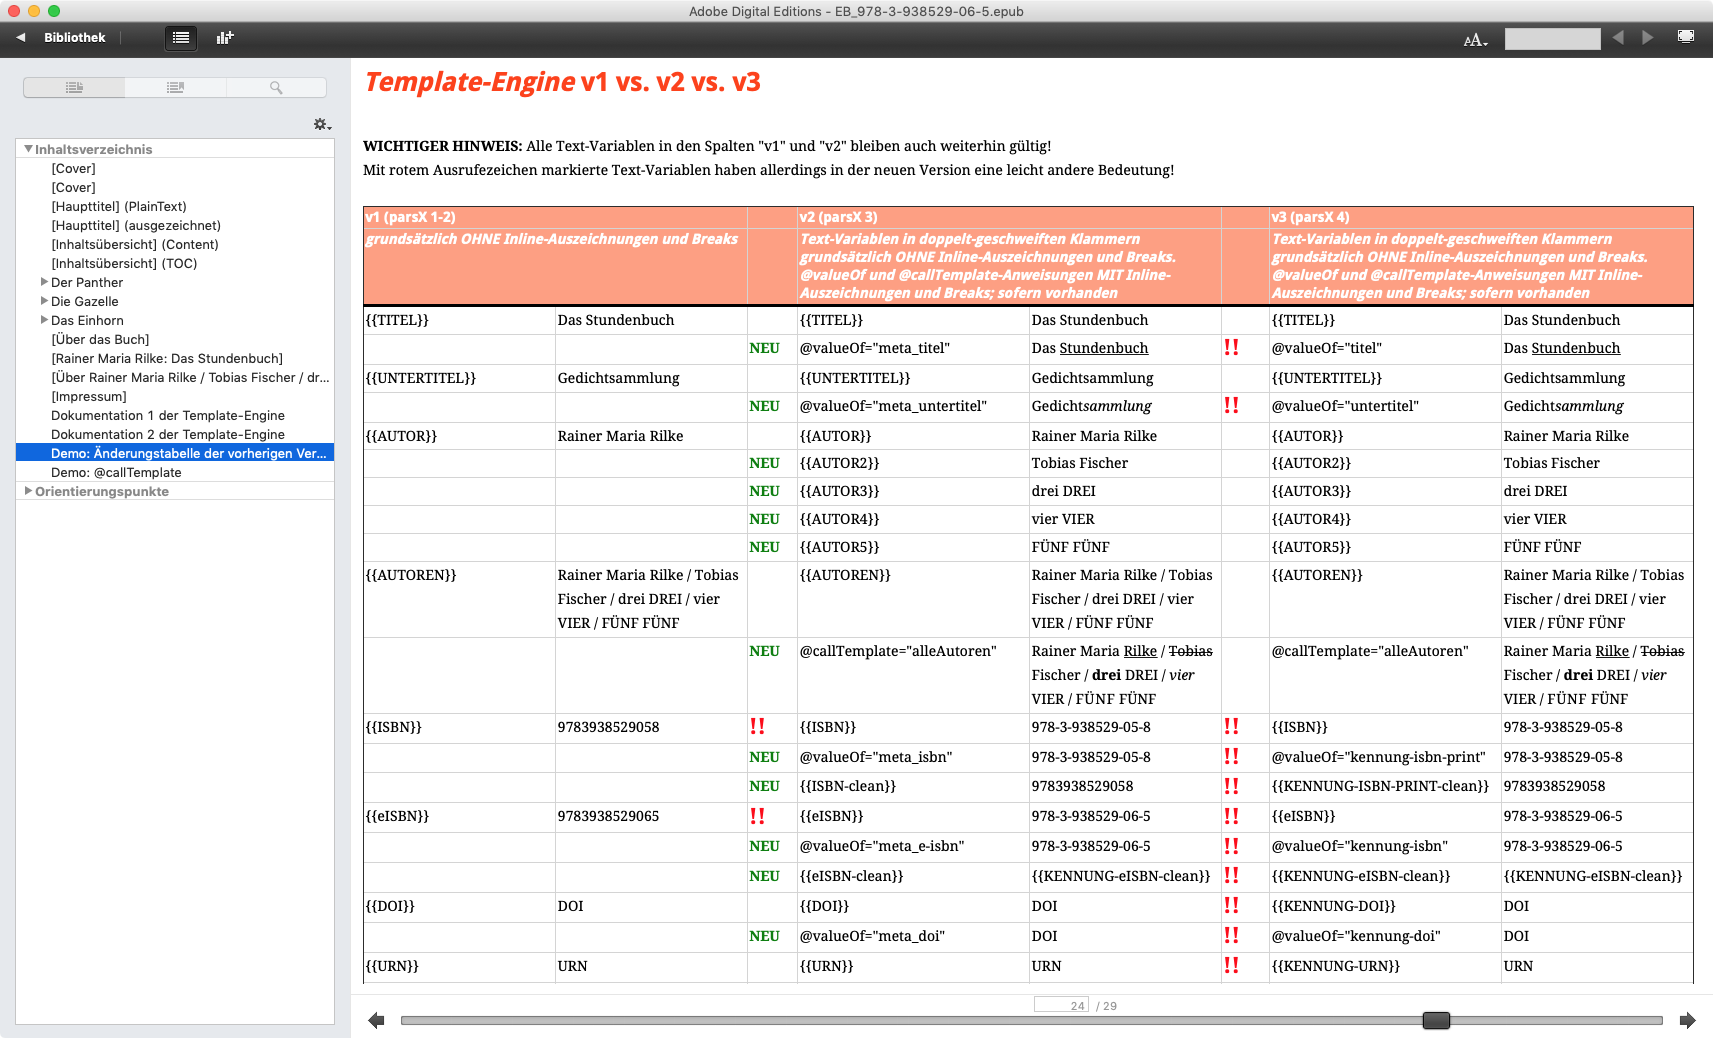The height and width of the screenshot is (1038, 1713).
Task: Select the search tab in sidebar
Action: (276, 88)
